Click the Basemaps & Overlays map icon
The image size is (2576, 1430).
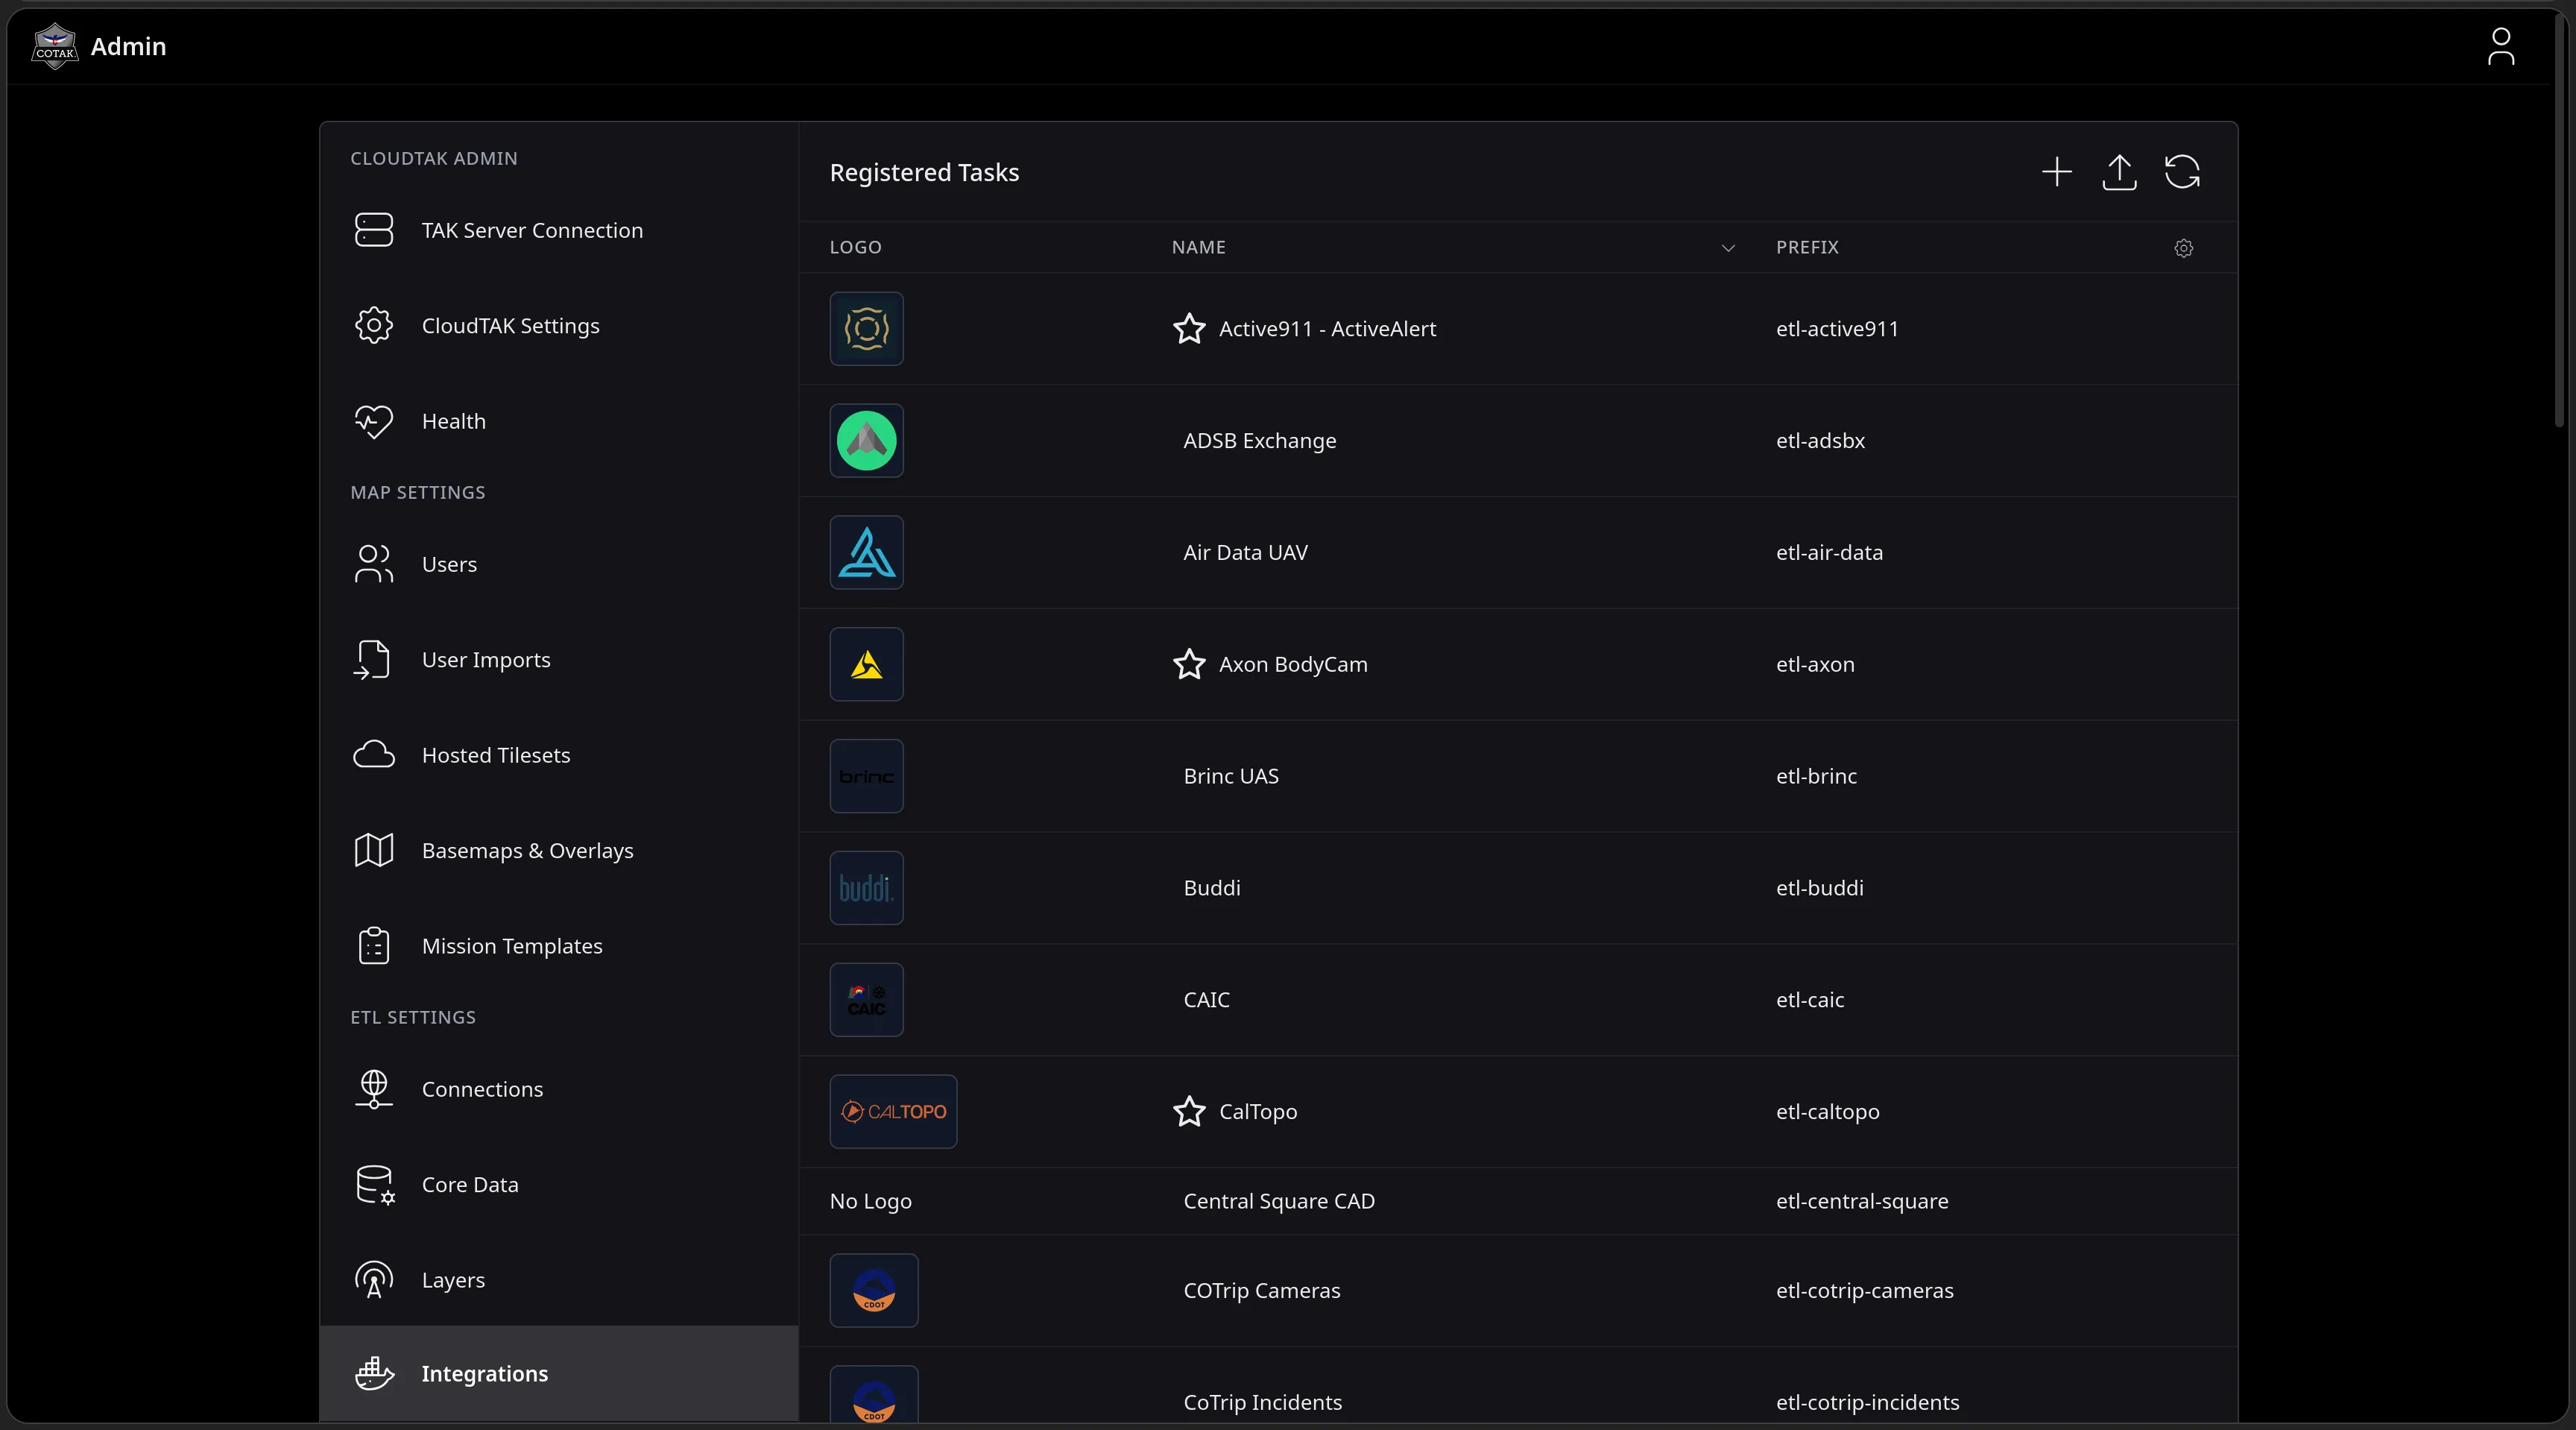pyautogui.click(x=374, y=851)
